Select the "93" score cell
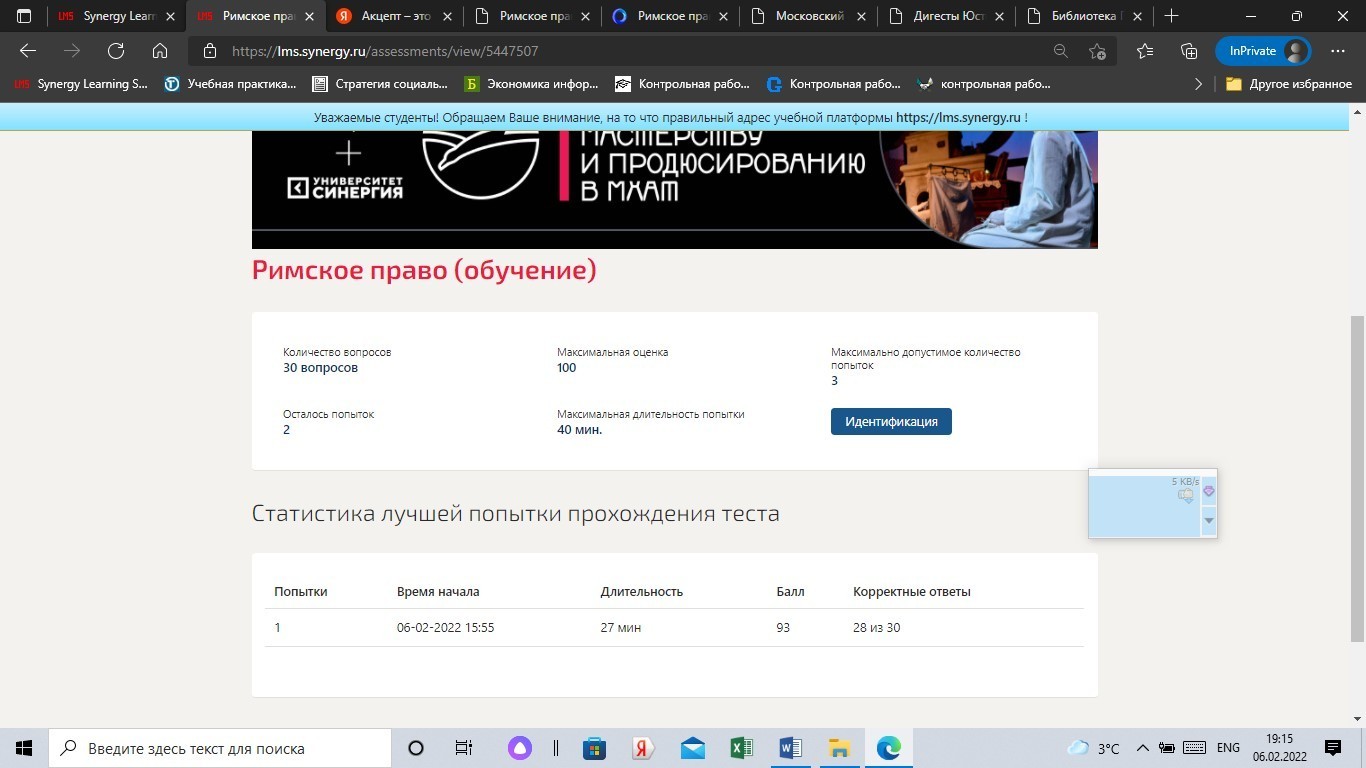 point(783,628)
